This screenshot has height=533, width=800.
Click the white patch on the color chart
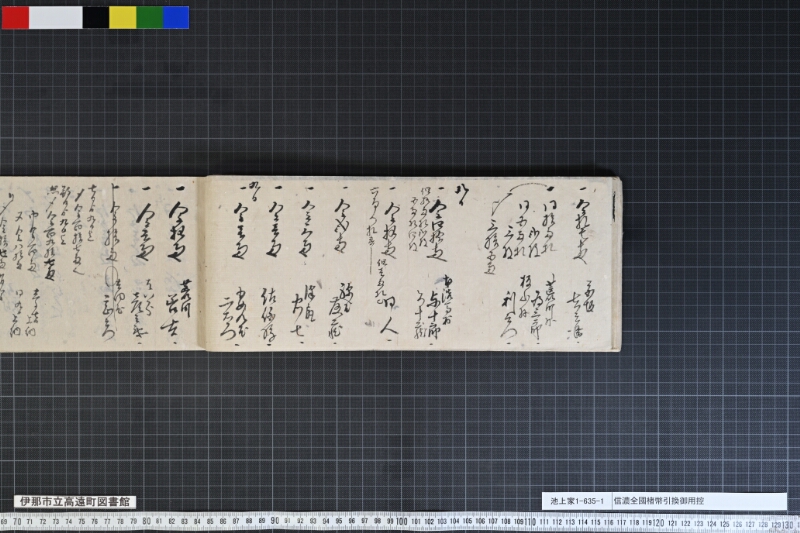click(x=56, y=17)
